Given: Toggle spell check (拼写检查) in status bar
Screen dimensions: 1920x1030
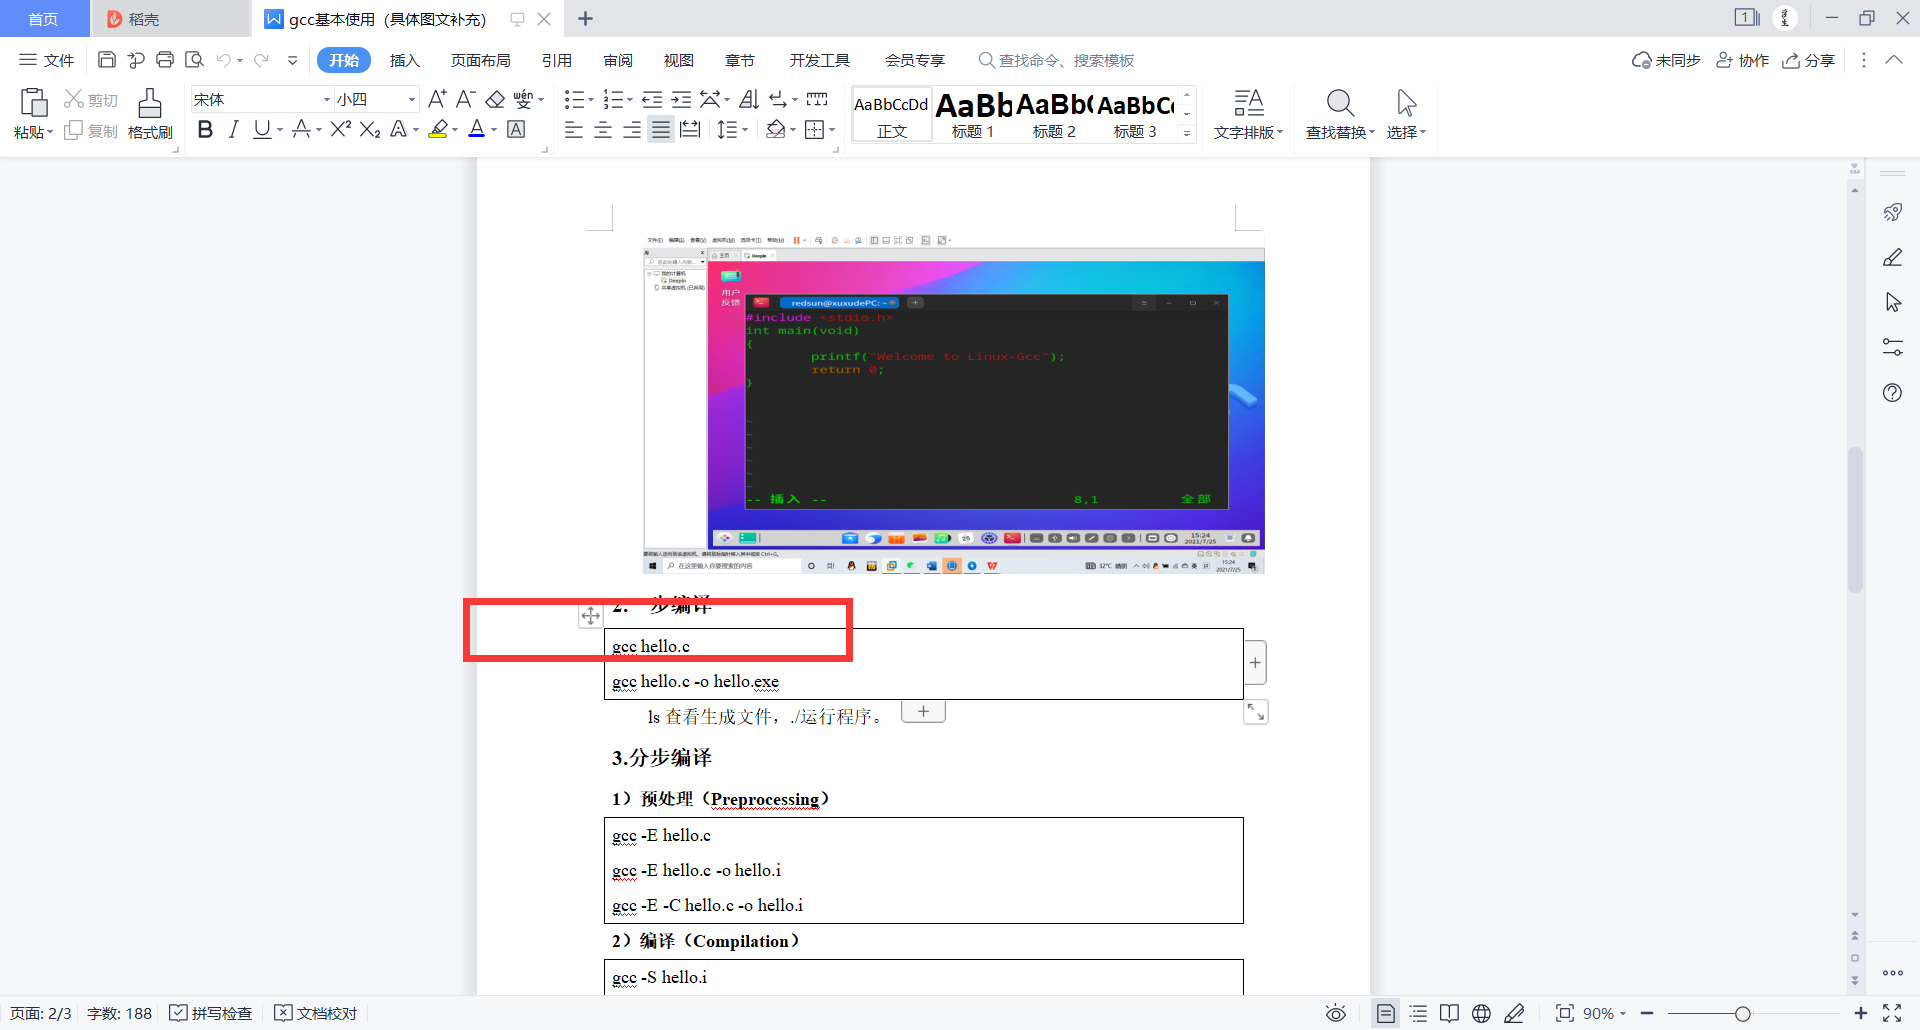Looking at the screenshot, I should [211, 1013].
